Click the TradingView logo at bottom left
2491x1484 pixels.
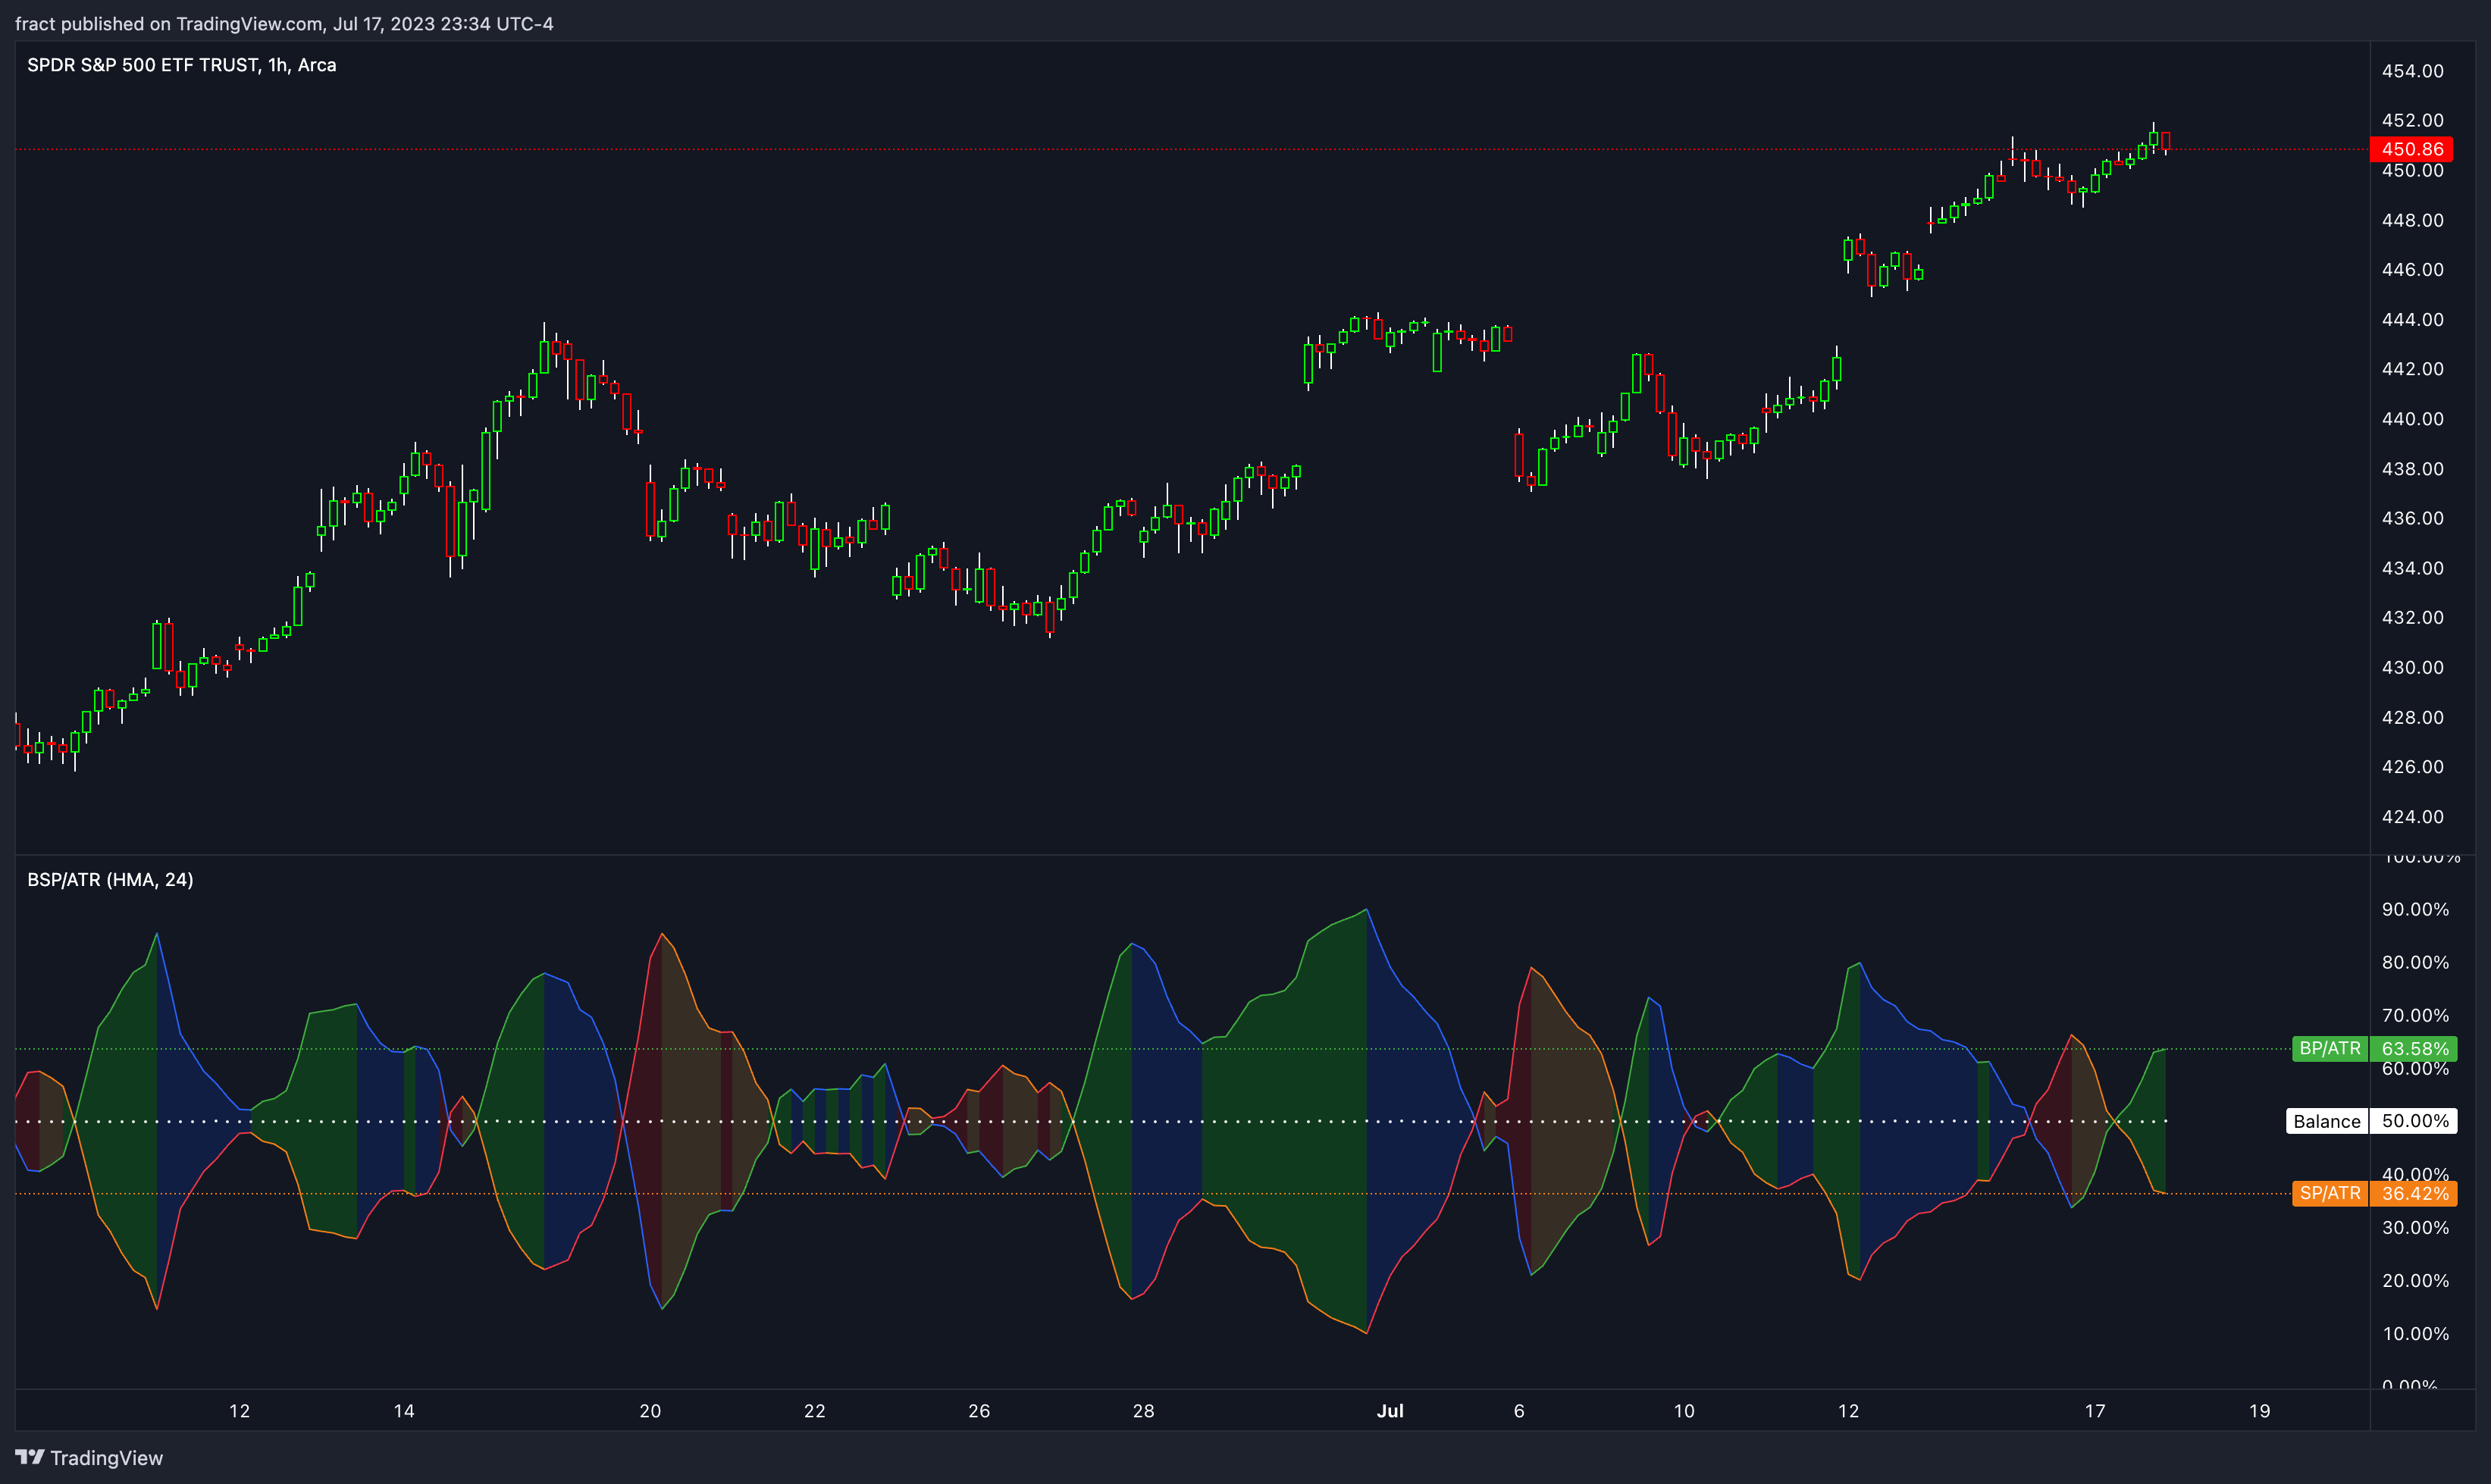(x=89, y=1457)
